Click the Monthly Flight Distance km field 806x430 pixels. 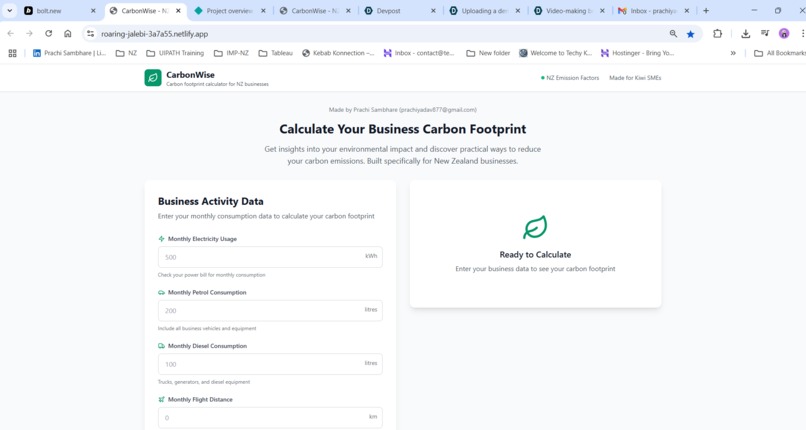pyautogui.click(x=270, y=417)
